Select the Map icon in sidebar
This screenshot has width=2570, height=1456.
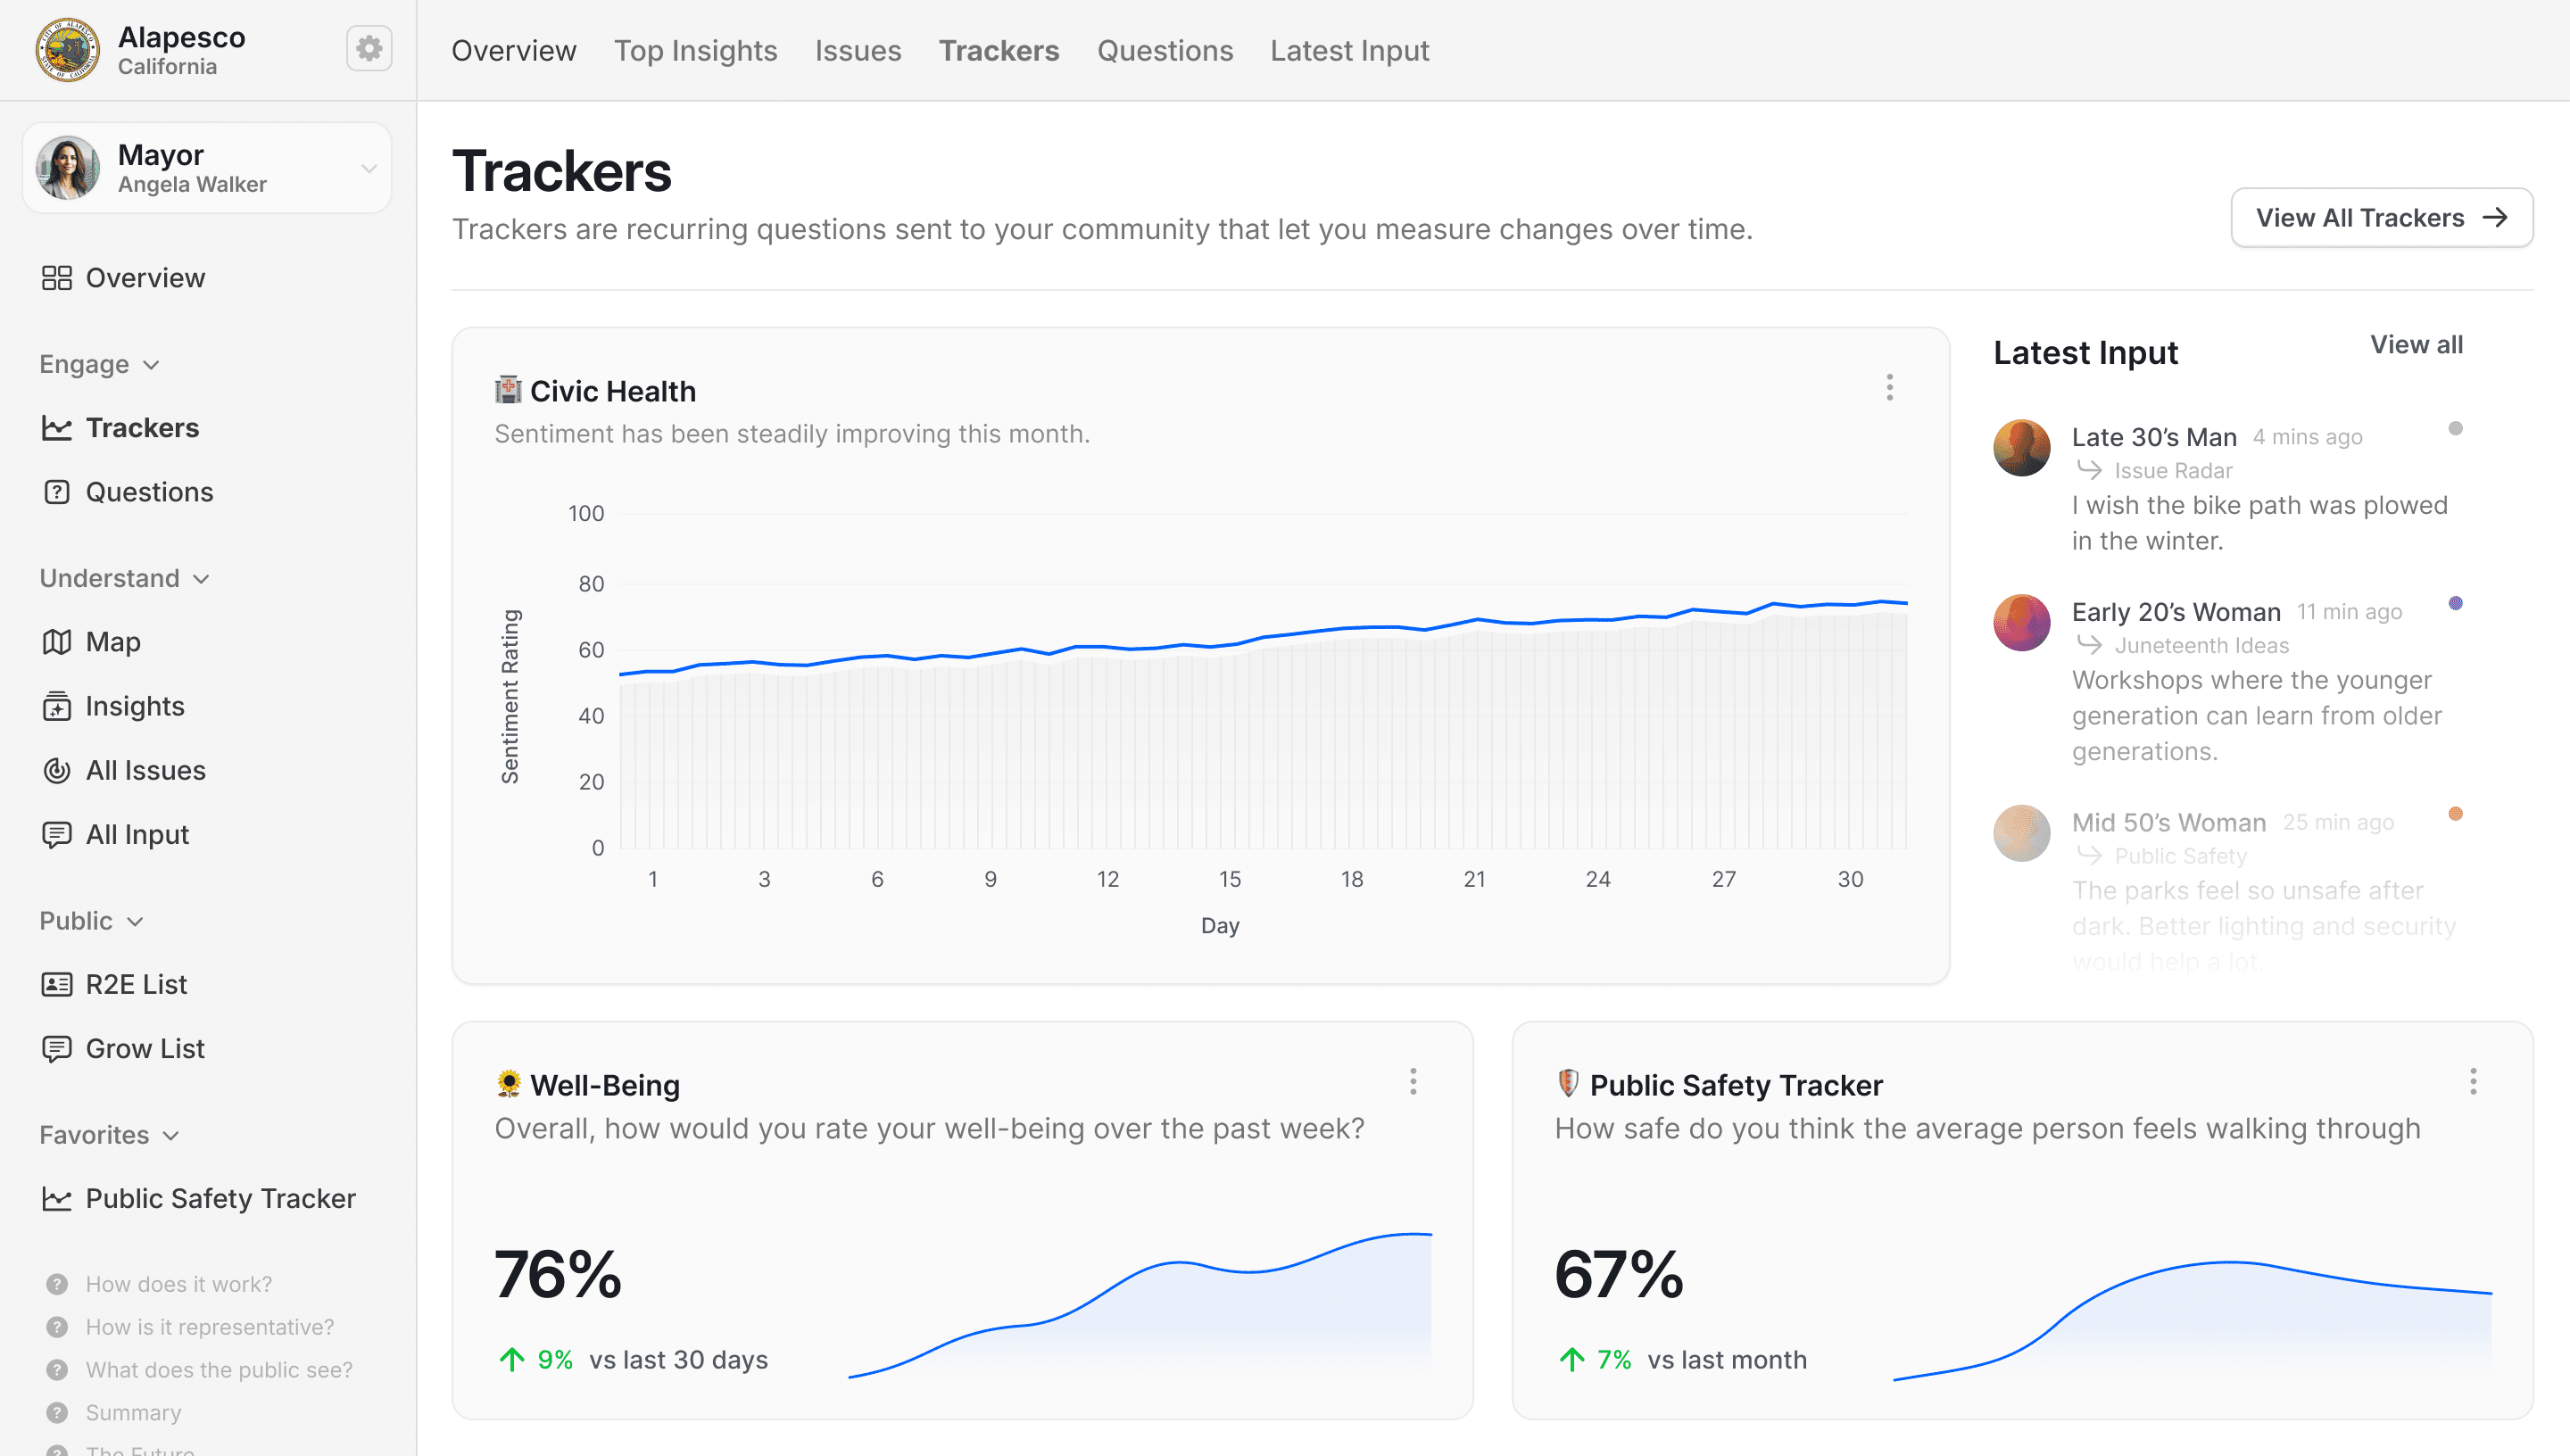pos(57,642)
